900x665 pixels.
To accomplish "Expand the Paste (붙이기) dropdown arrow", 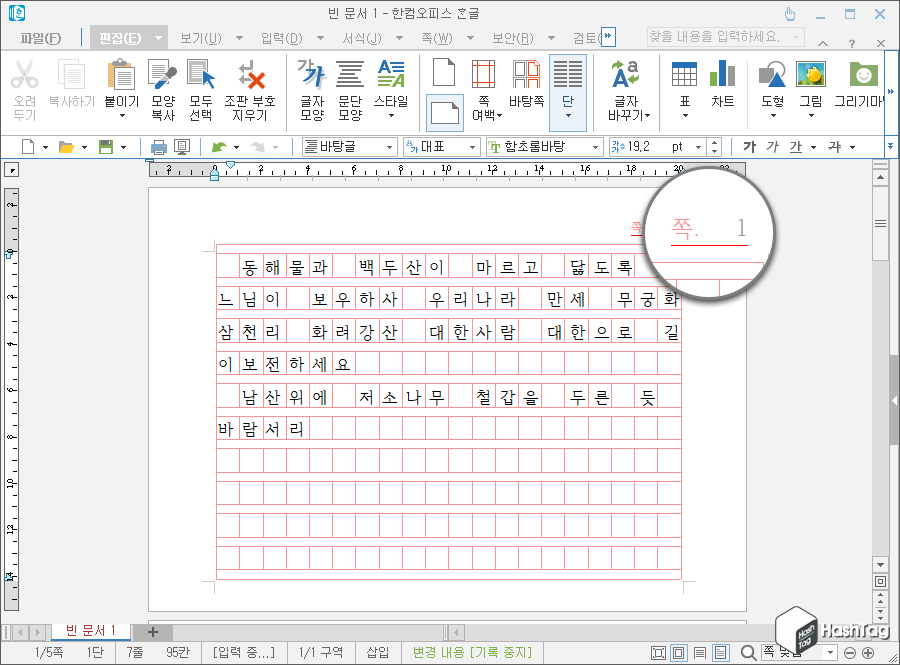I will coord(122,116).
